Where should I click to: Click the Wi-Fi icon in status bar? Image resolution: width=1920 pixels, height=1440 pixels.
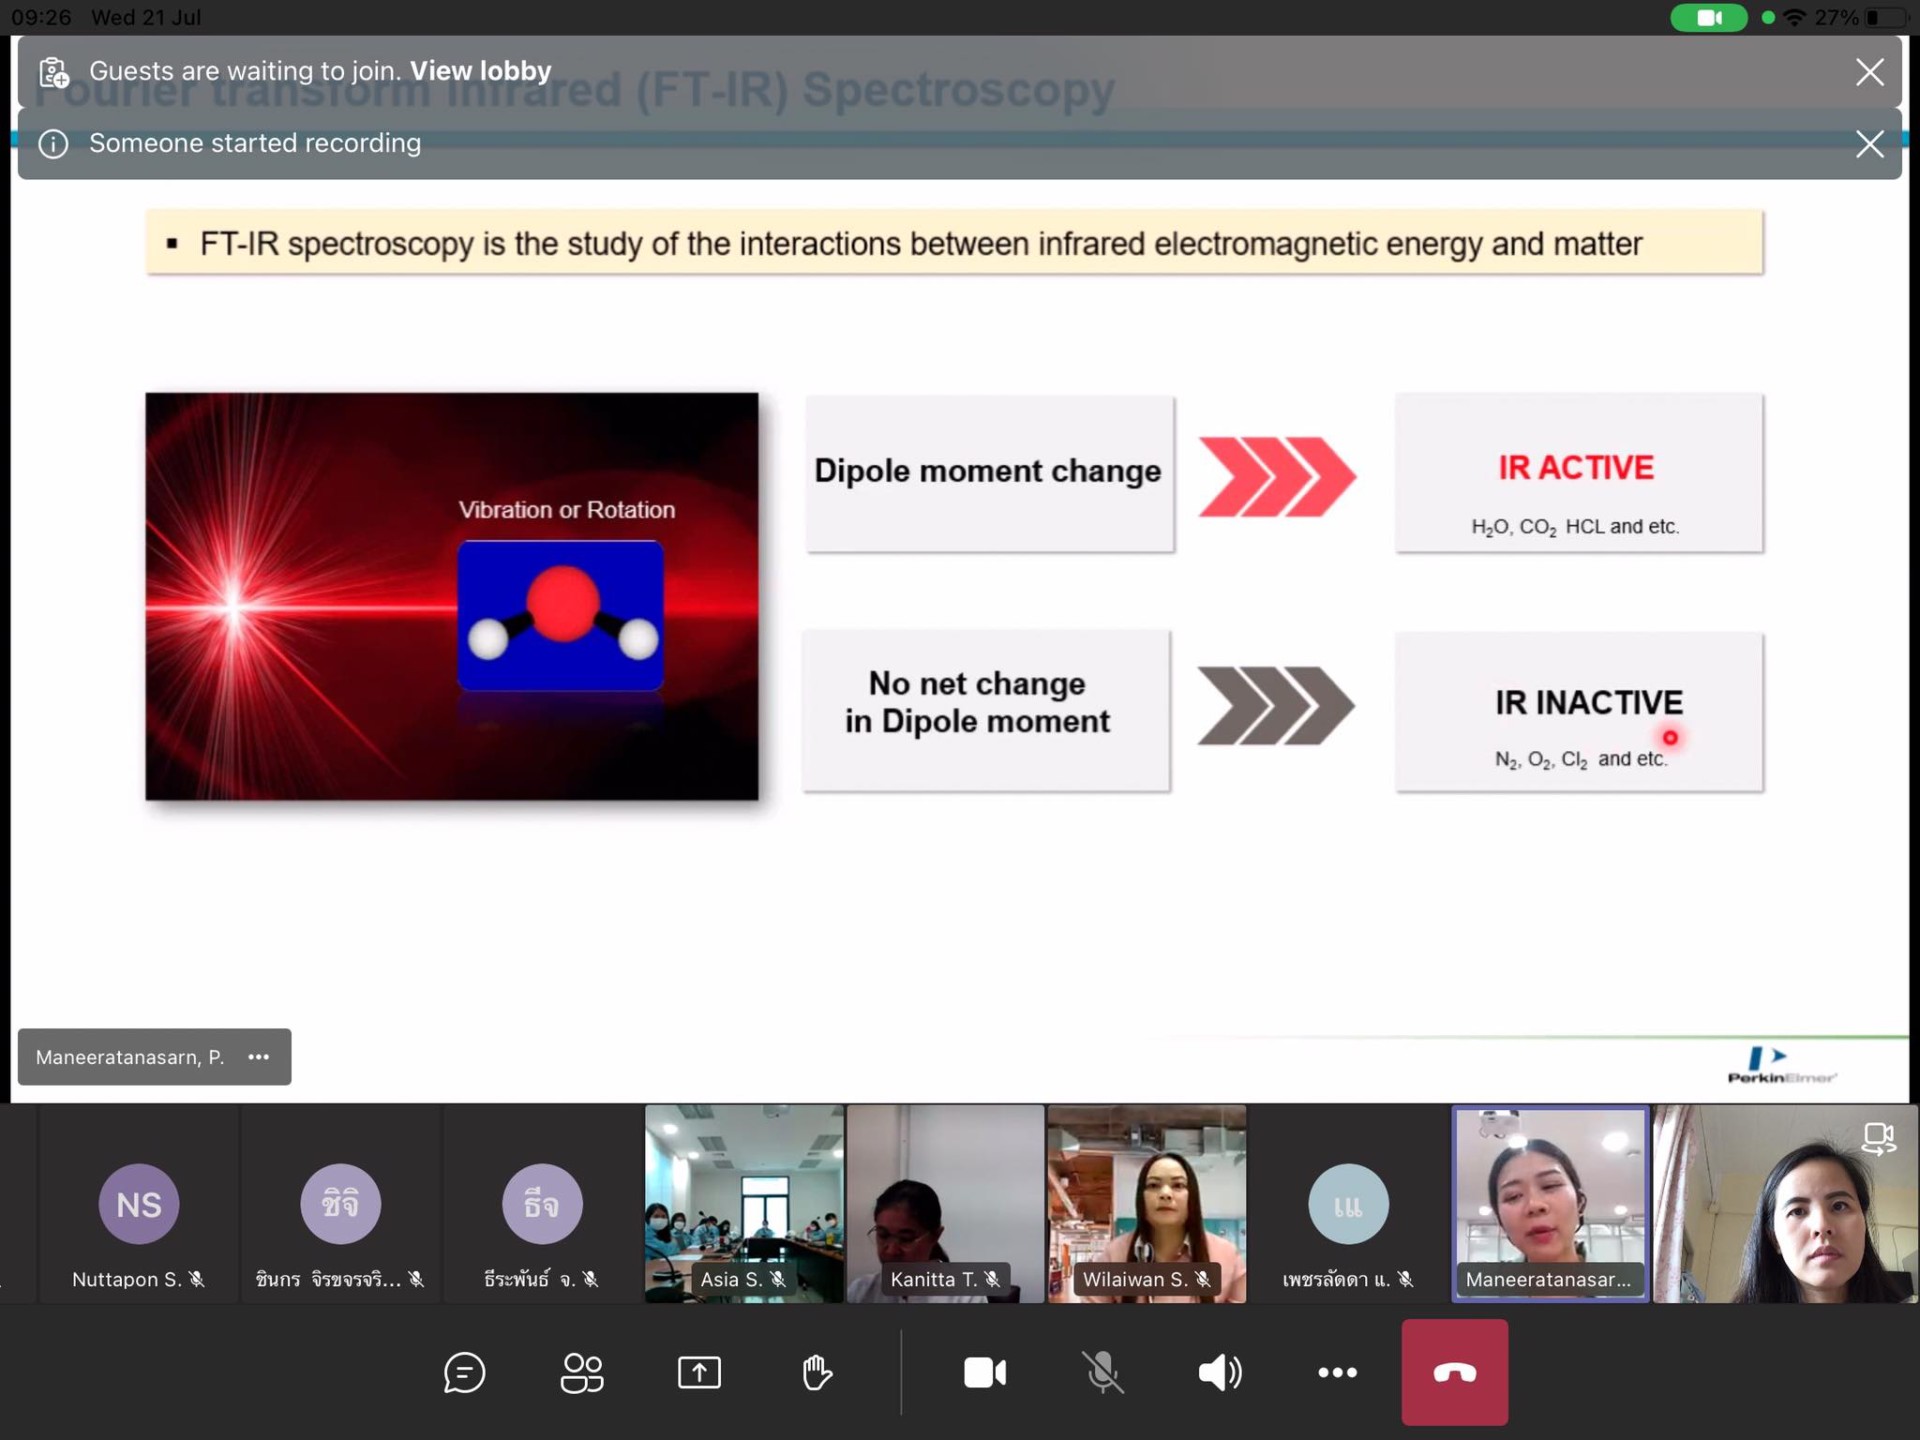coord(1795,17)
